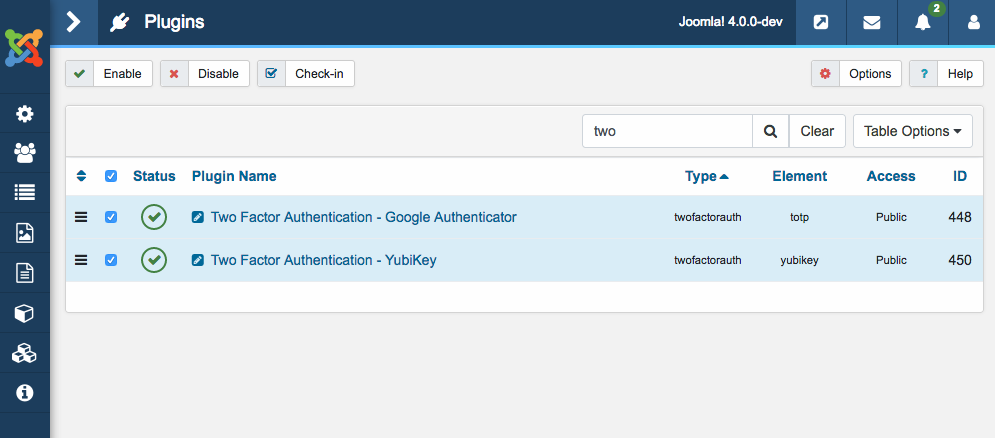Click the Enable toolbar button
The image size is (995, 438).
[109, 74]
